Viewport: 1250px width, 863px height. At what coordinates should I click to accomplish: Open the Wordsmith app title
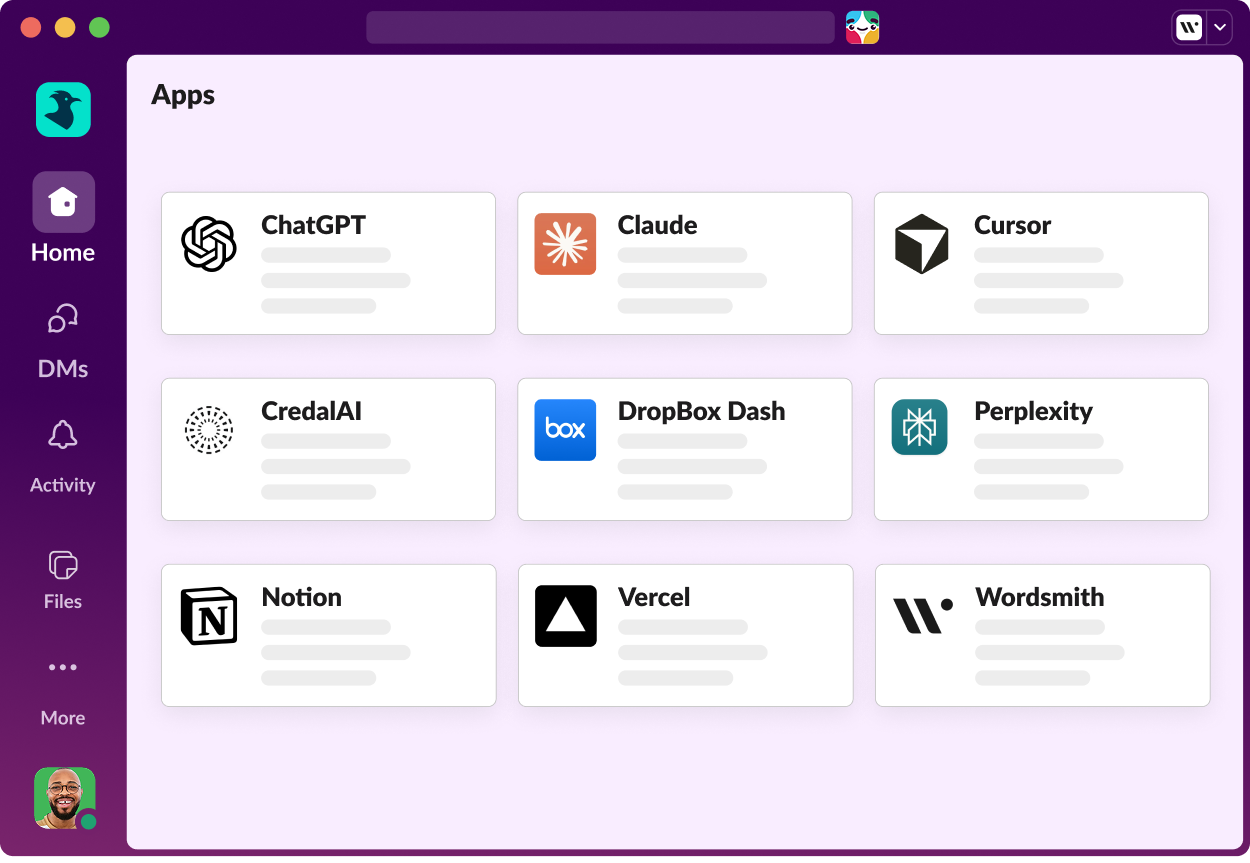point(1040,597)
